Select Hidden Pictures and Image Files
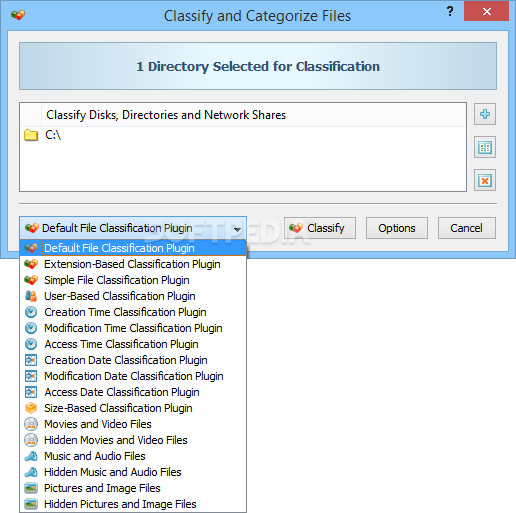The width and height of the screenshot is (516, 513). point(133,504)
